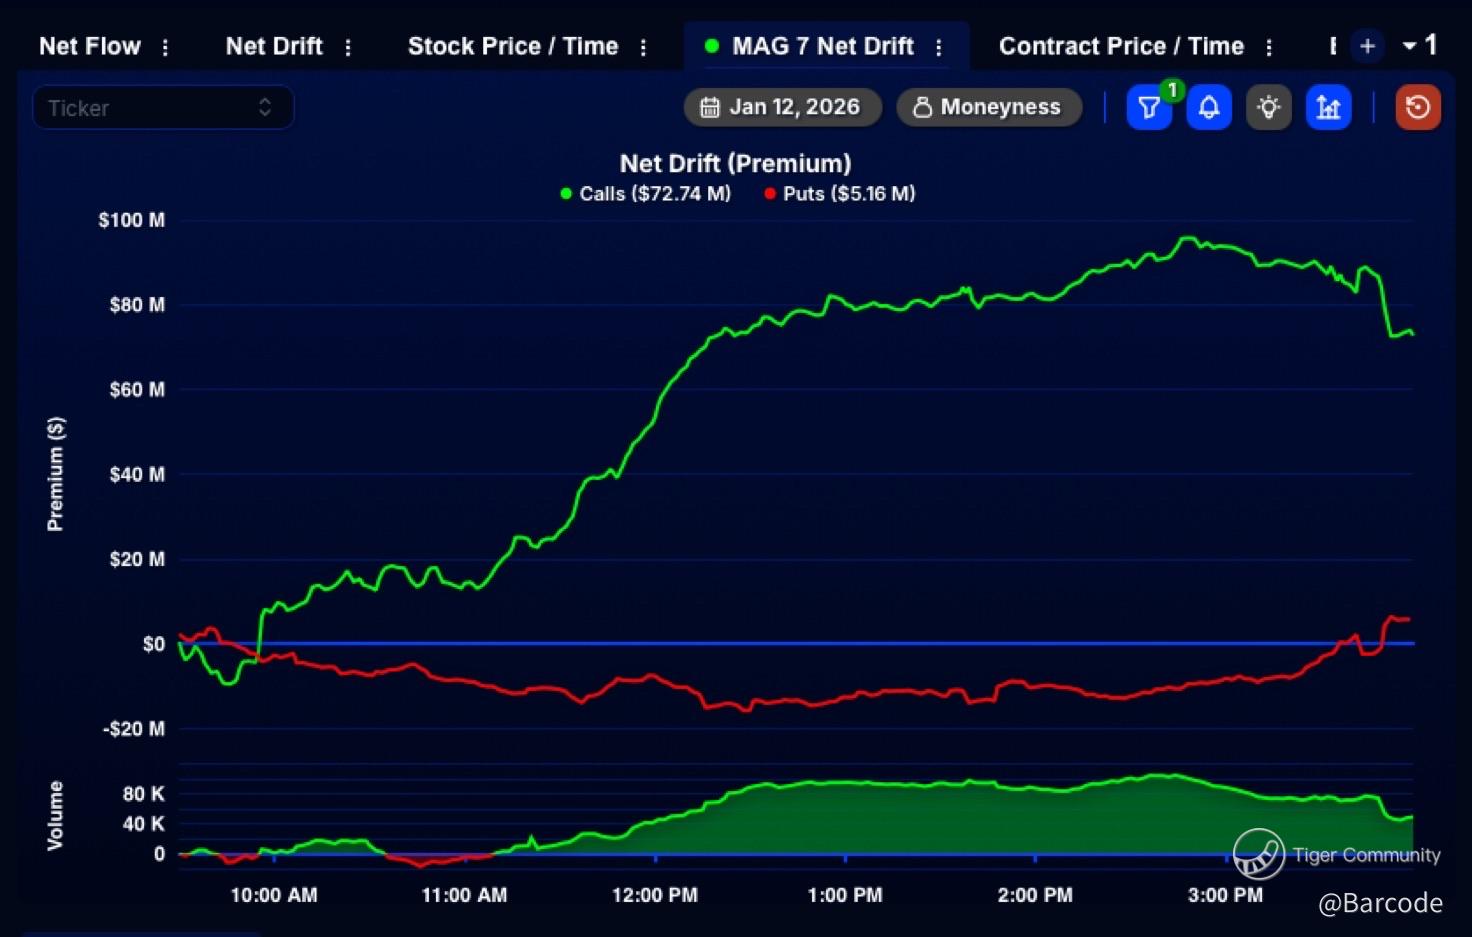Click the red reset refresh icon

click(x=1418, y=107)
